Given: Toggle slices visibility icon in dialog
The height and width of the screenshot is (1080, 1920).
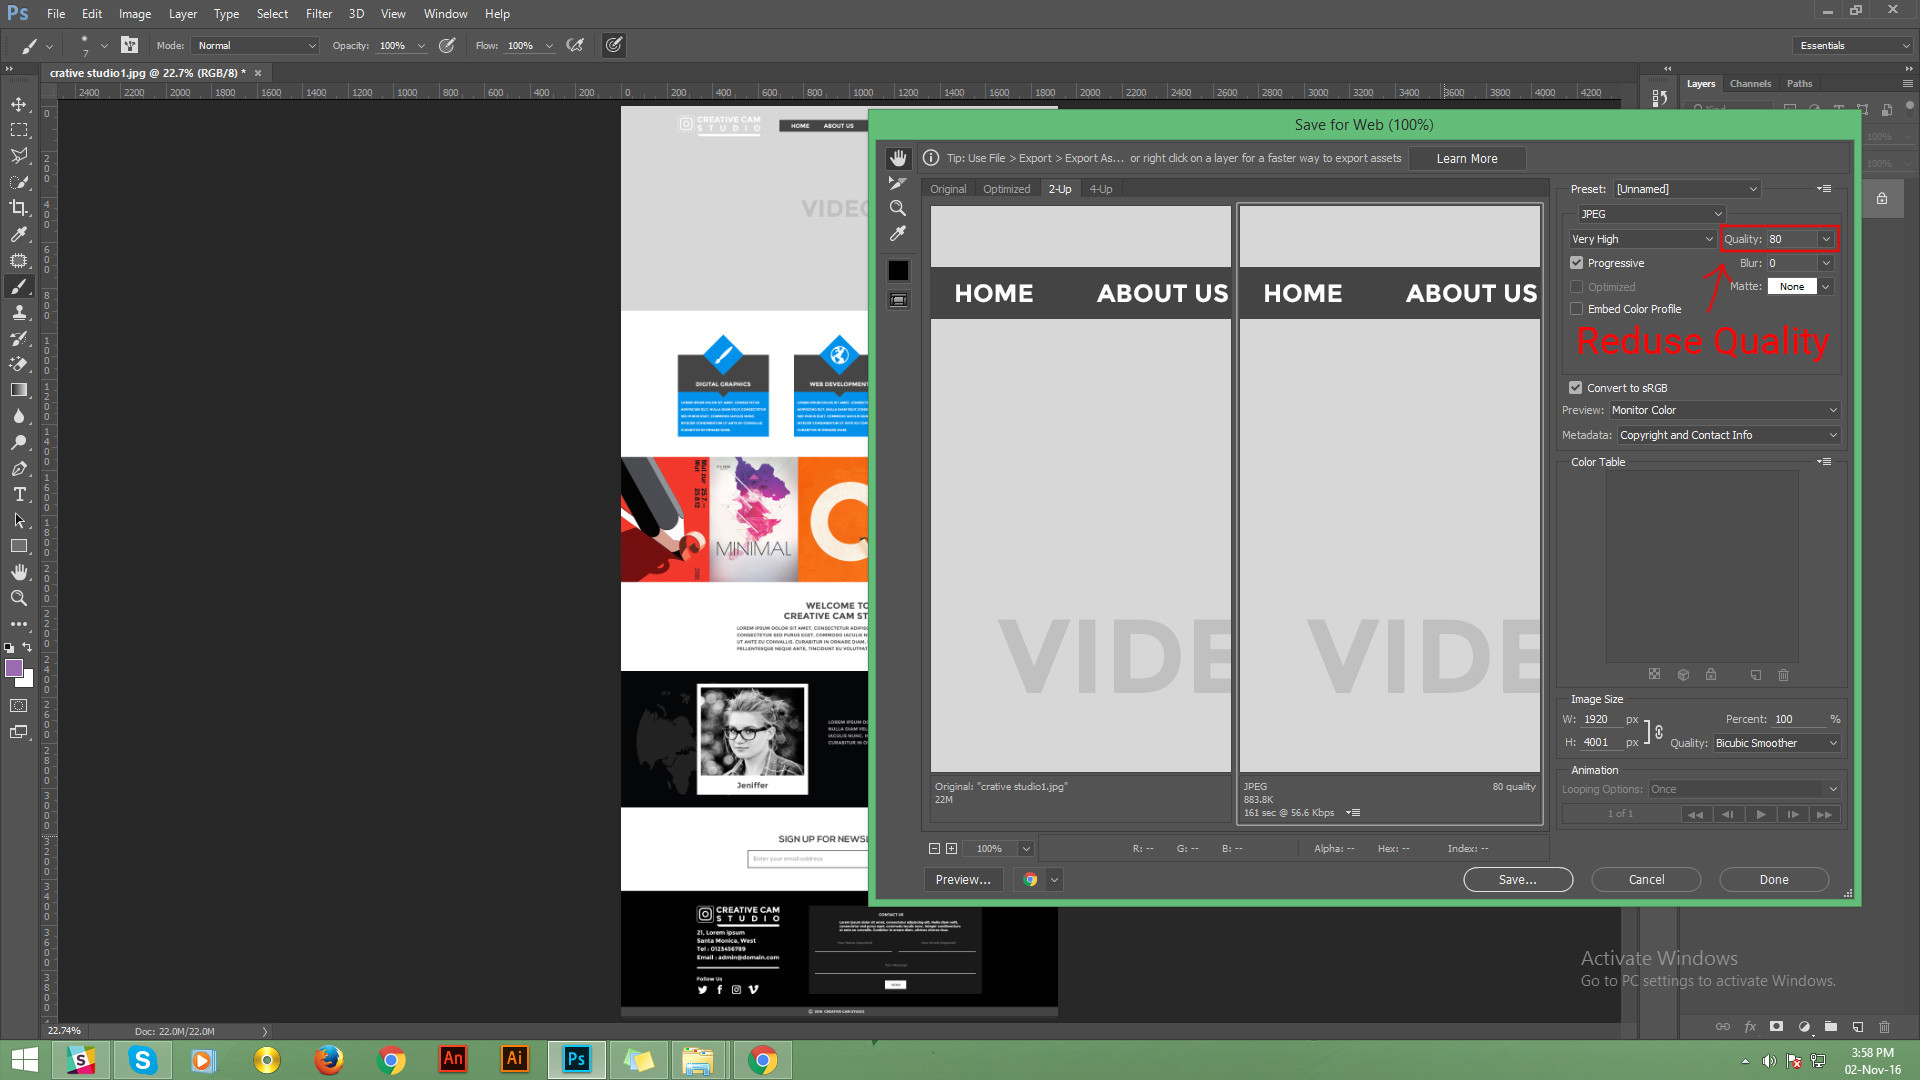Looking at the screenshot, I should [898, 300].
